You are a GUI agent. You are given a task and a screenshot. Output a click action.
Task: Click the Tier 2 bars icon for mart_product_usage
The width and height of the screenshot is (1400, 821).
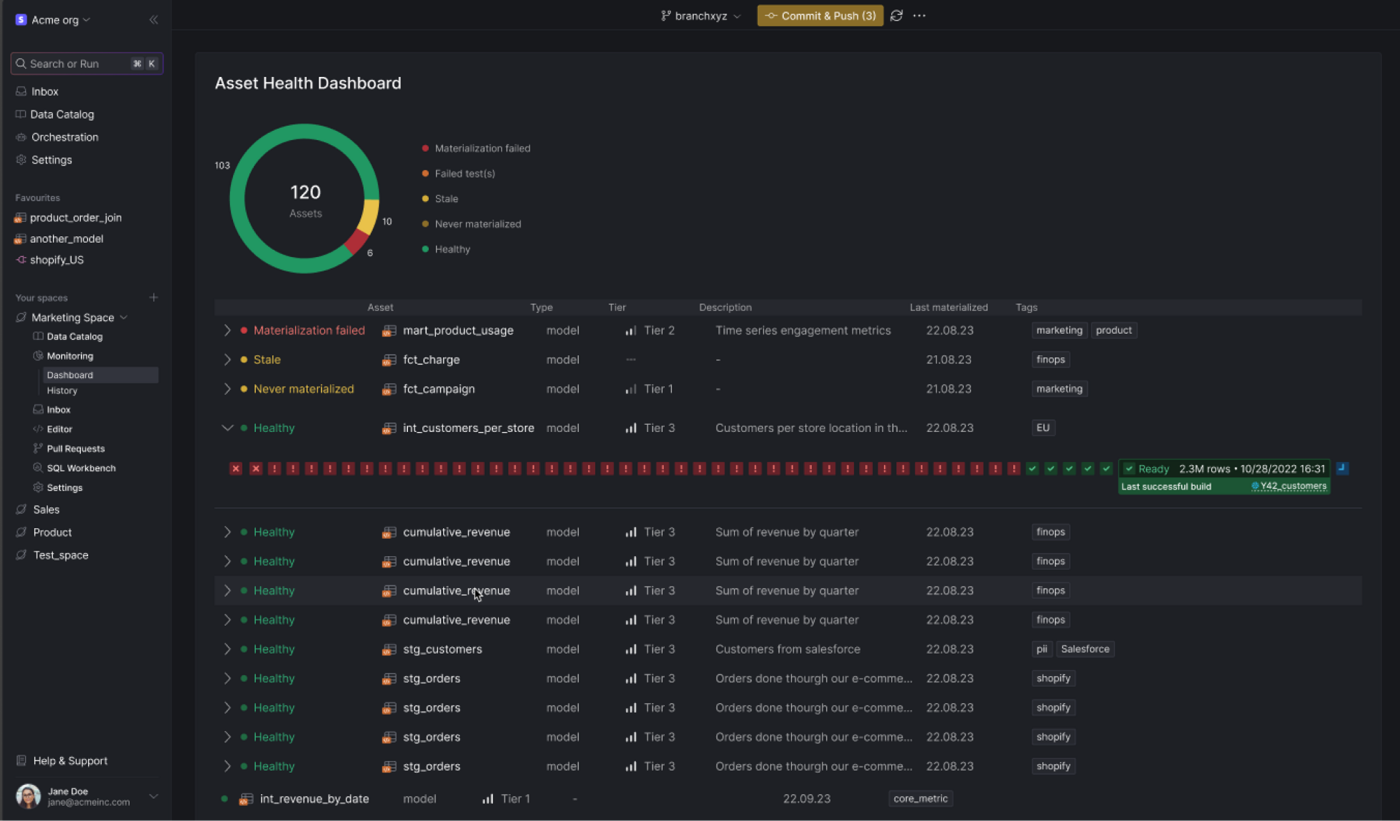point(630,330)
